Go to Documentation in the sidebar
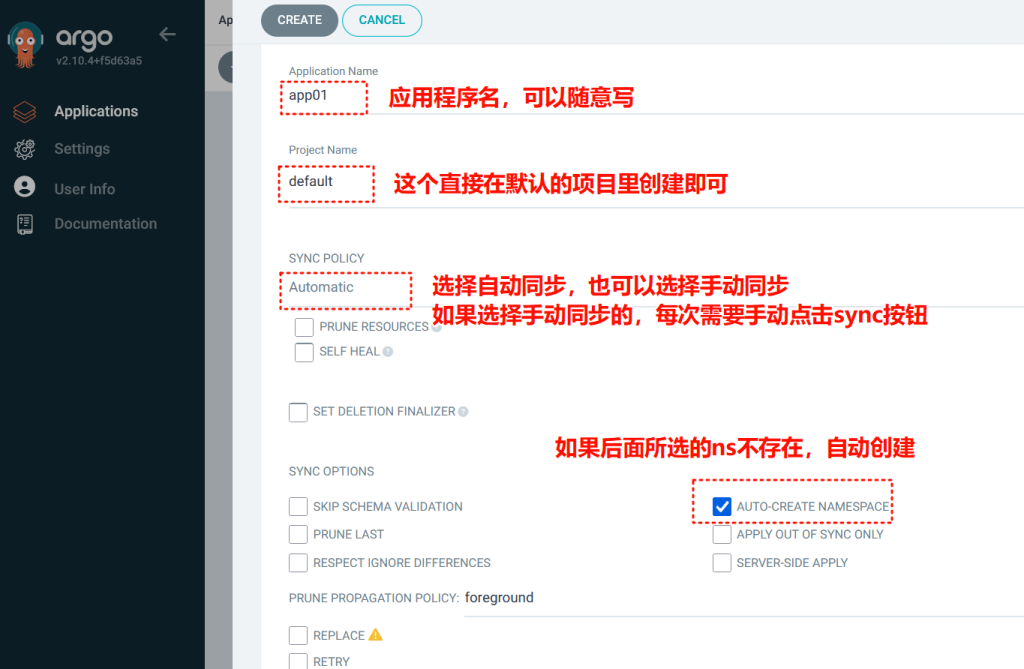The height and width of the screenshot is (669, 1024). click(105, 224)
